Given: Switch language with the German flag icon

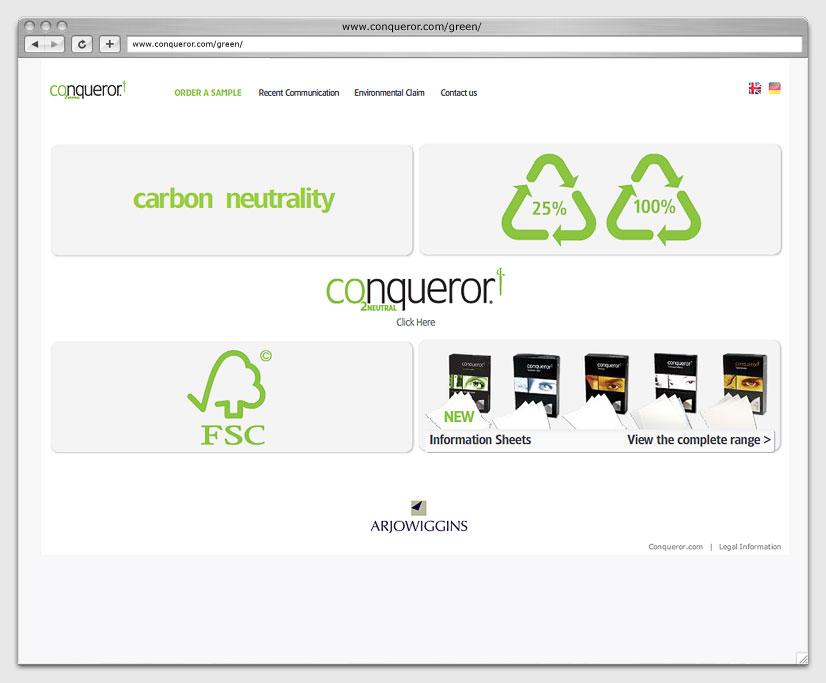Looking at the screenshot, I should coord(774,88).
